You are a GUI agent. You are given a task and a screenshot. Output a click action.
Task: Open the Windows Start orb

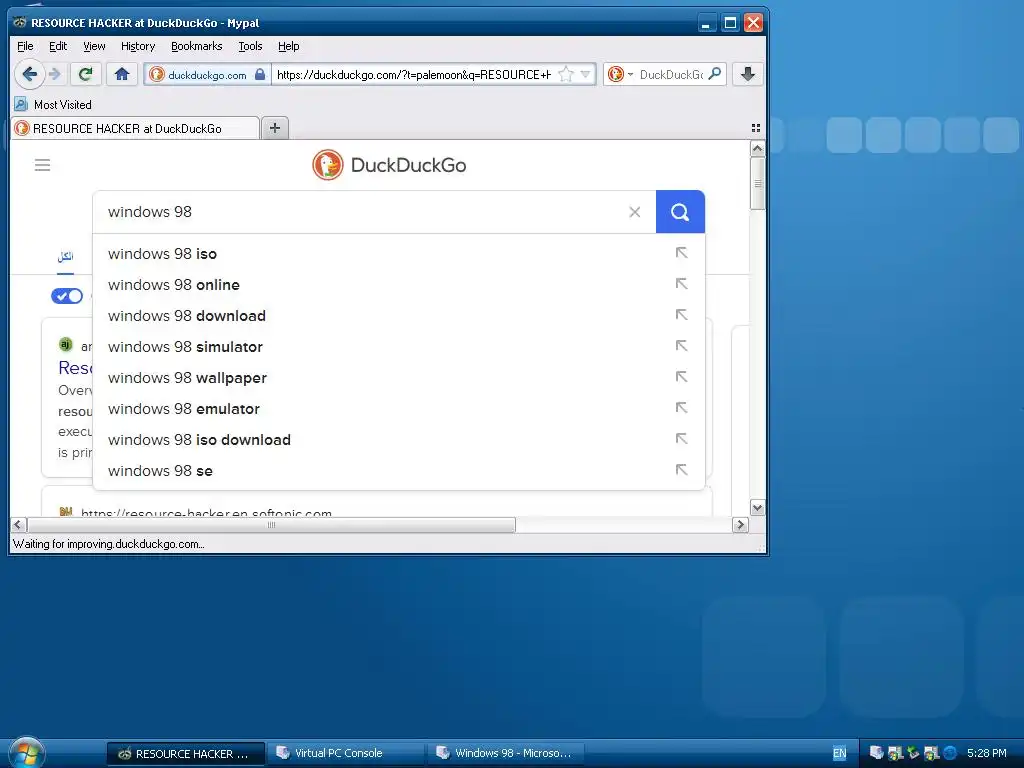pyautogui.click(x=27, y=752)
